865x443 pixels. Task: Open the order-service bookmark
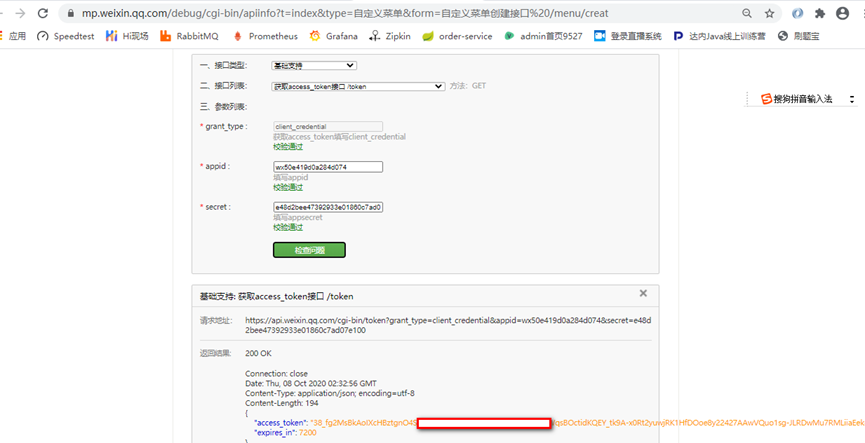(x=457, y=36)
